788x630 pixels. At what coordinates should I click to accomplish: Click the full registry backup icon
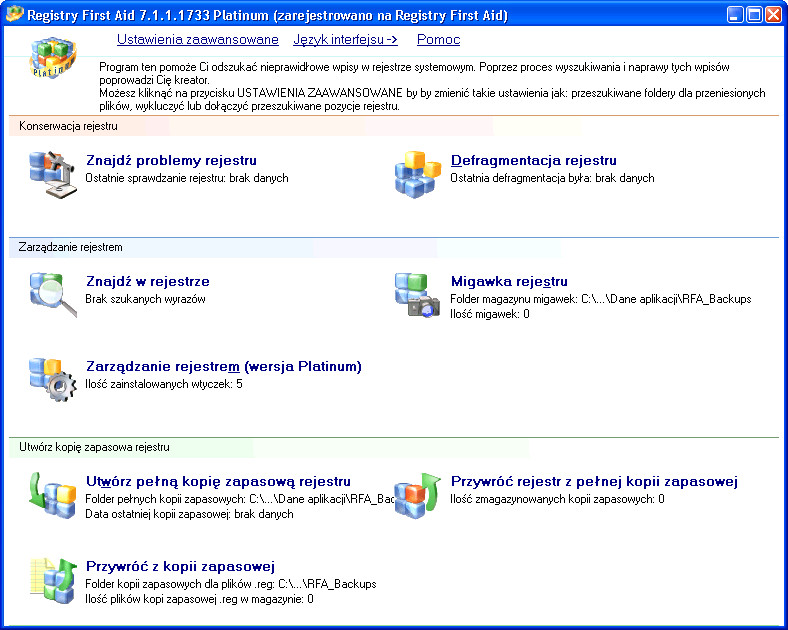pyautogui.click(x=52, y=495)
